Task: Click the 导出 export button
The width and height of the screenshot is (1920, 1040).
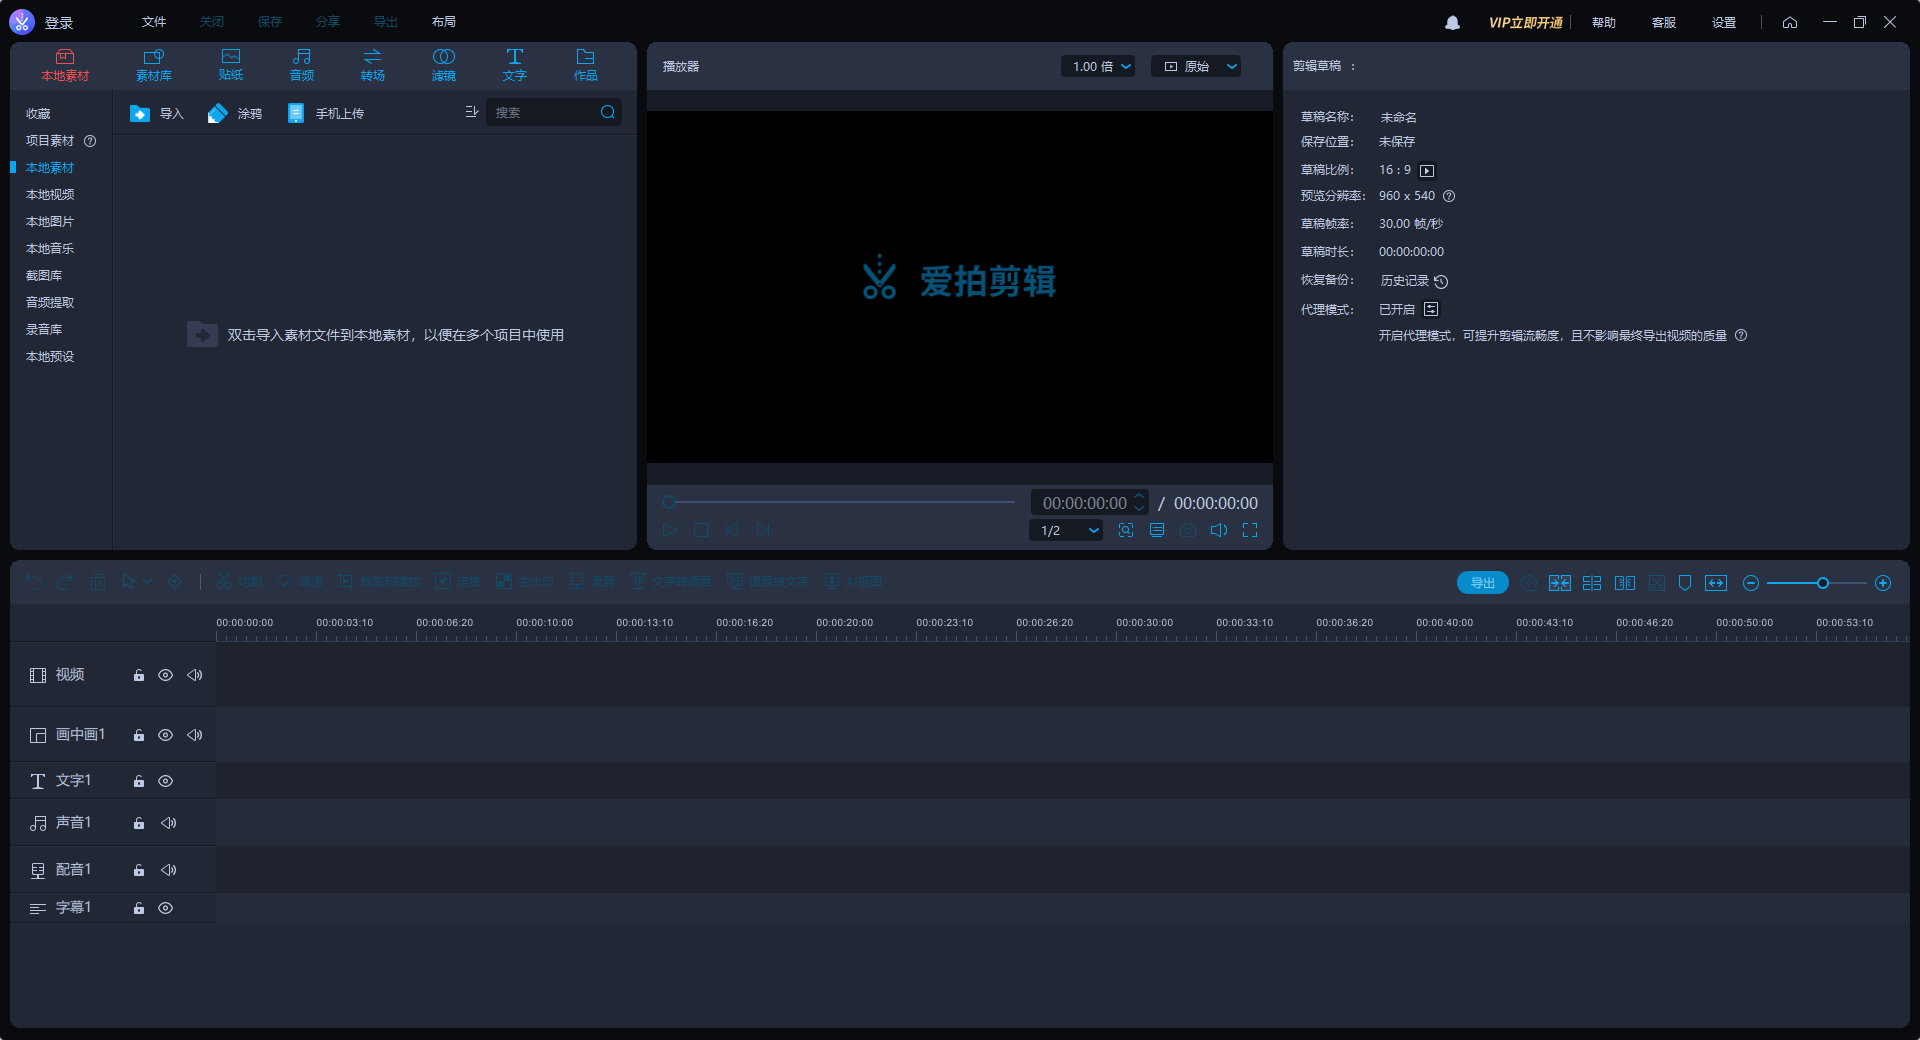Action: click(1482, 582)
